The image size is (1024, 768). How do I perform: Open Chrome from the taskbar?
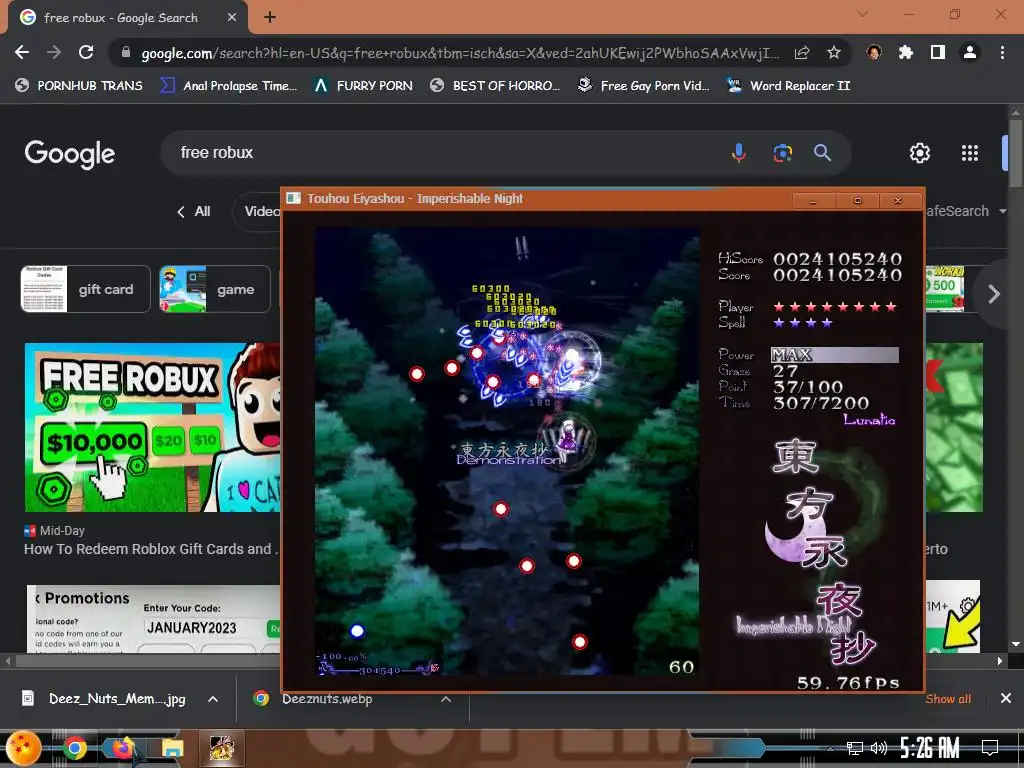[x=74, y=748]
